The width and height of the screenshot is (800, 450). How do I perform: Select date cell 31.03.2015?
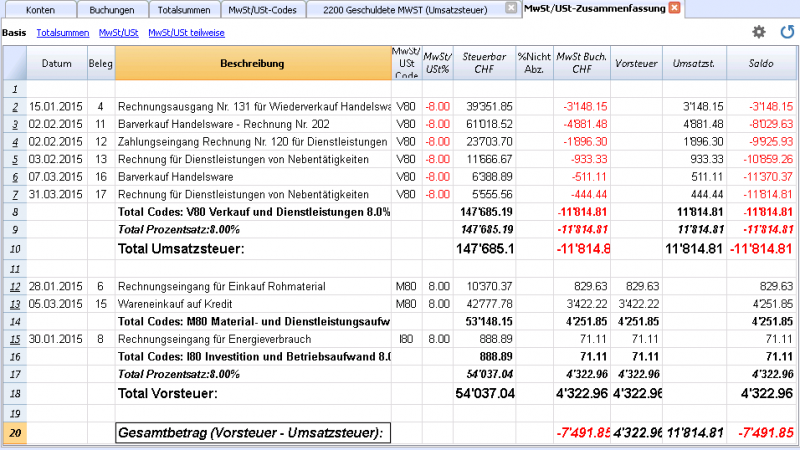(x=56, y=194)
